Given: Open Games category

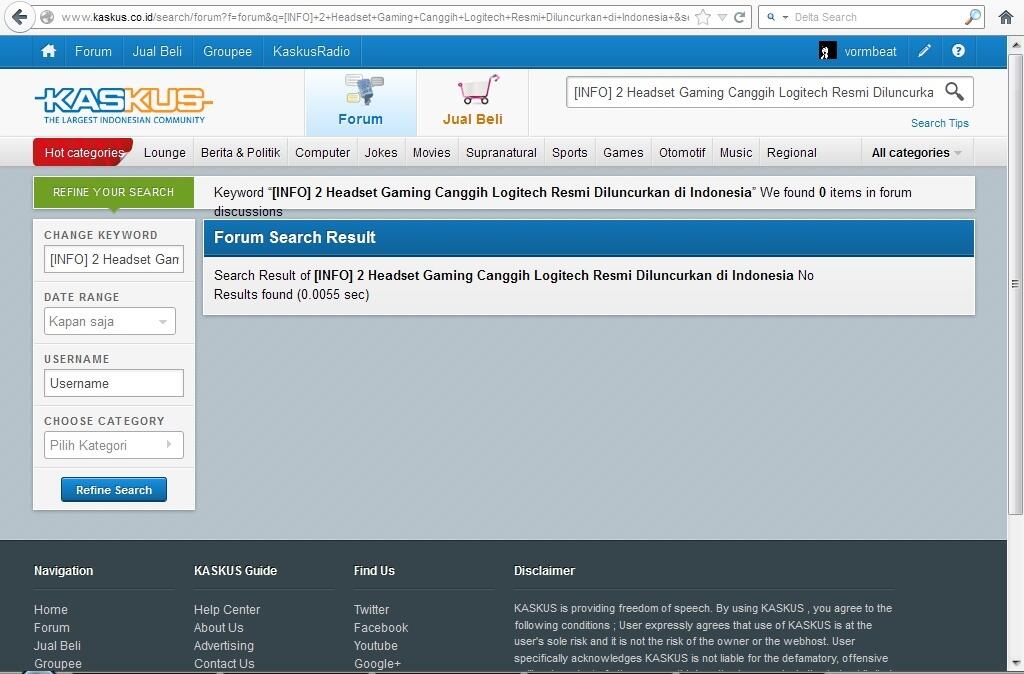Looking at the screenshot, I should click(x=623, y=153).
